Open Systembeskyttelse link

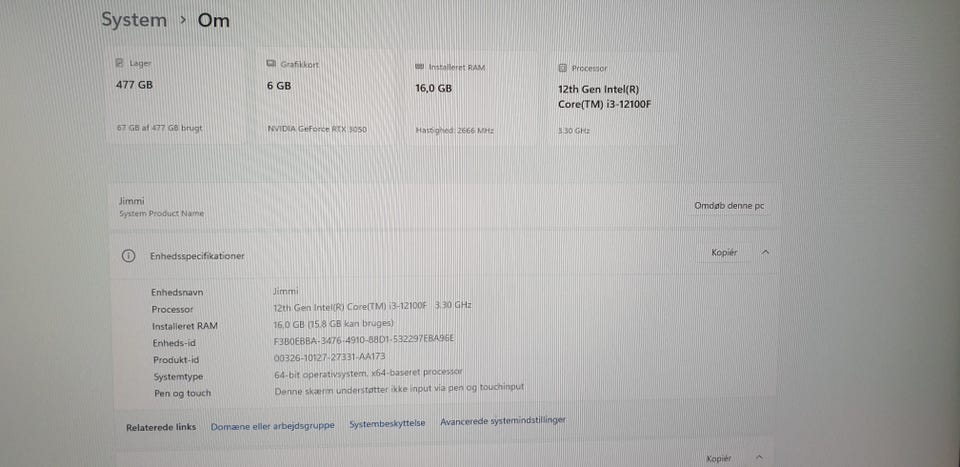(x=387, y=423)
